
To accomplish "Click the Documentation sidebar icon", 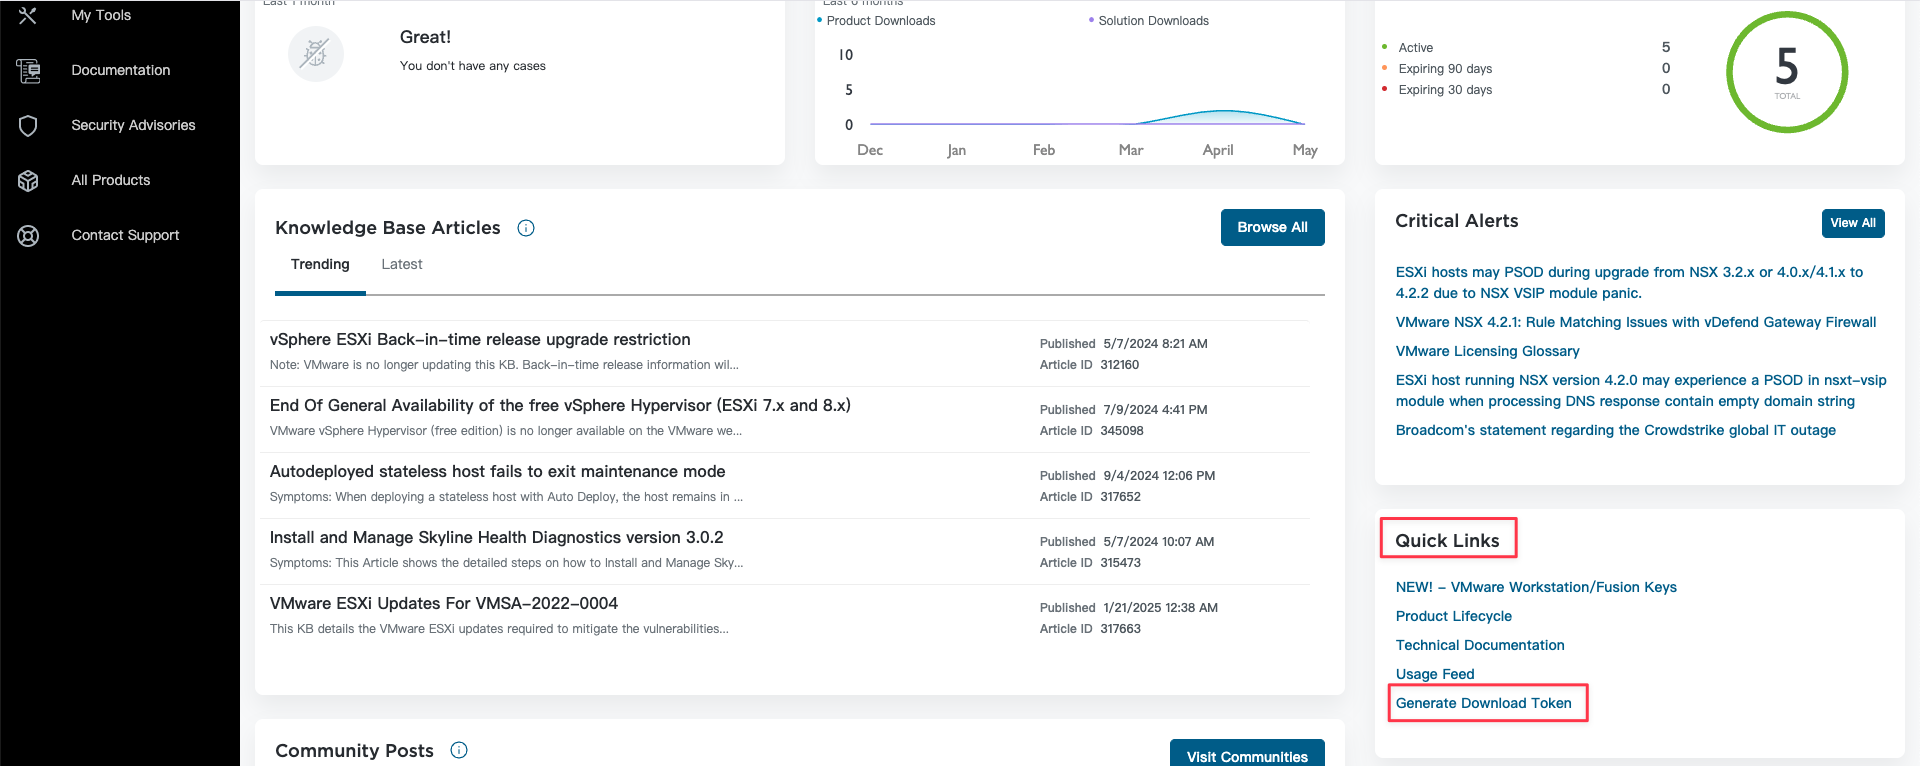I will pyautogui.click(x=28, y=70).
